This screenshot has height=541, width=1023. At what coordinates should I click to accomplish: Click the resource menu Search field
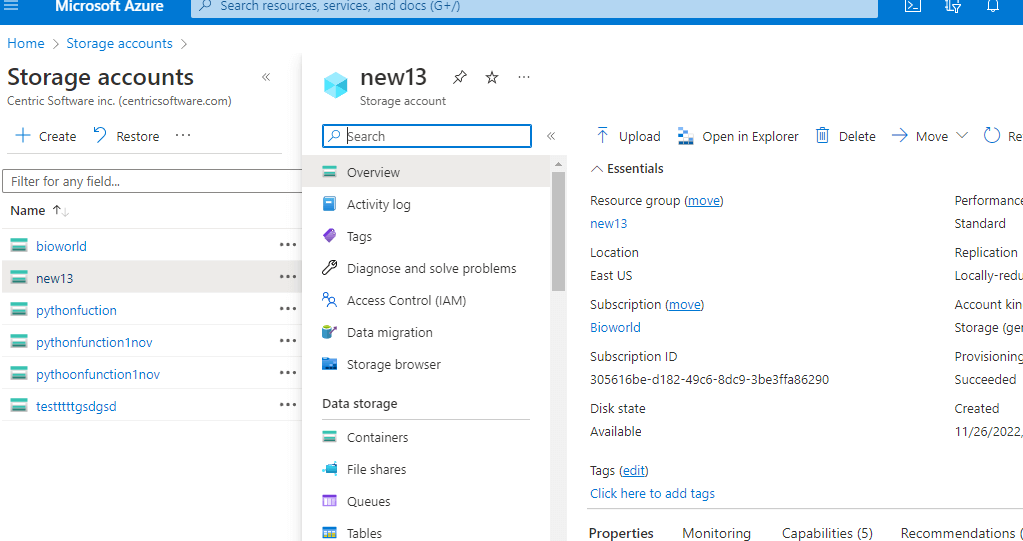point(427,136)
